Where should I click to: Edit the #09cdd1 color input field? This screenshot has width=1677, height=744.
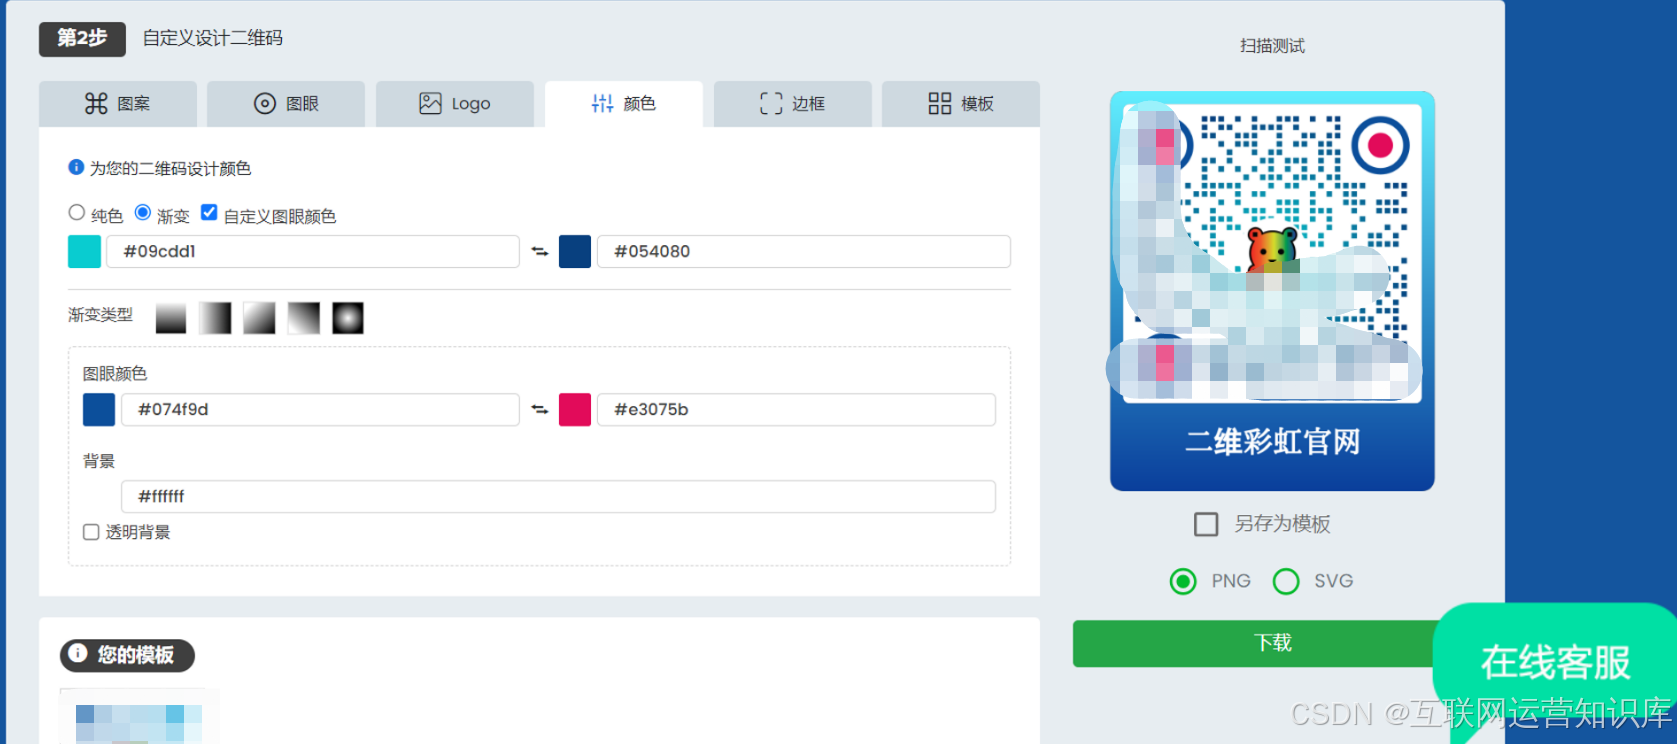[x=313, y=251]
